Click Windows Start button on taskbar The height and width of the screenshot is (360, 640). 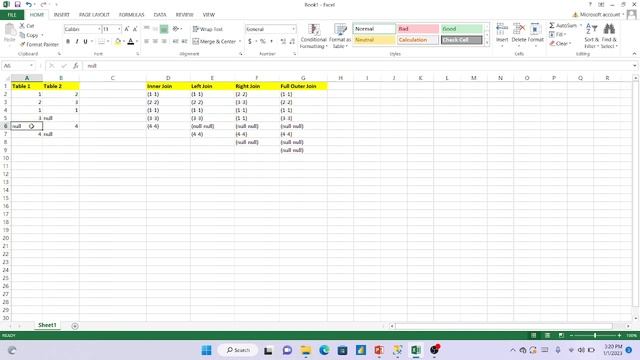207,350
